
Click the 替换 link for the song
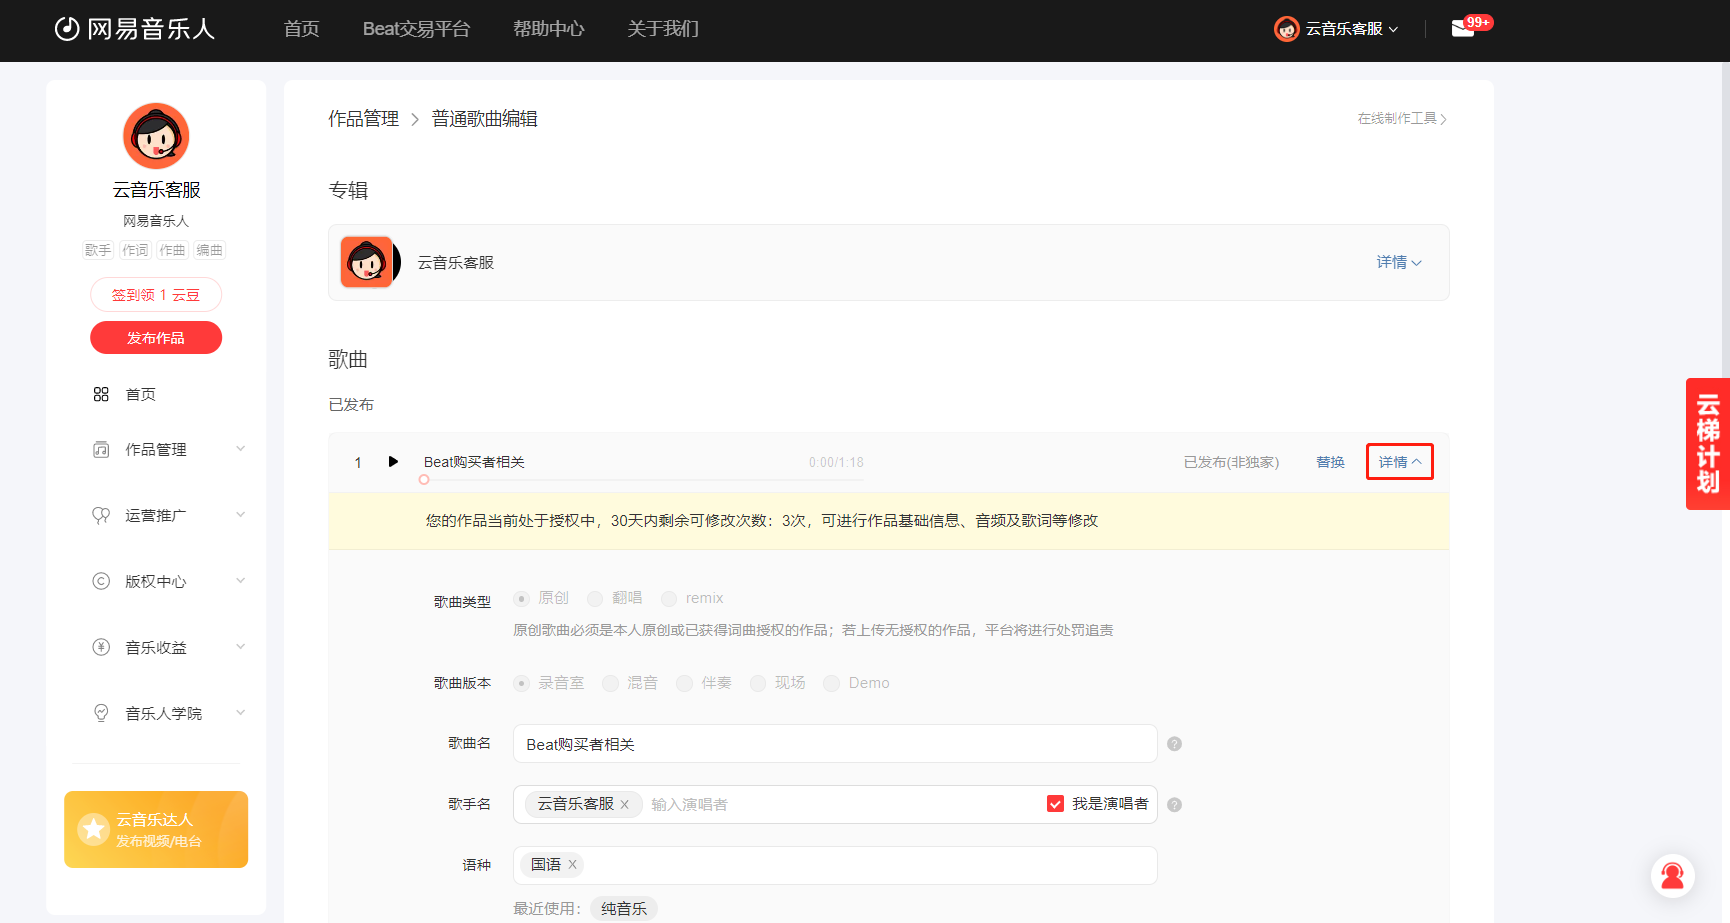(x=1330, y=462)
